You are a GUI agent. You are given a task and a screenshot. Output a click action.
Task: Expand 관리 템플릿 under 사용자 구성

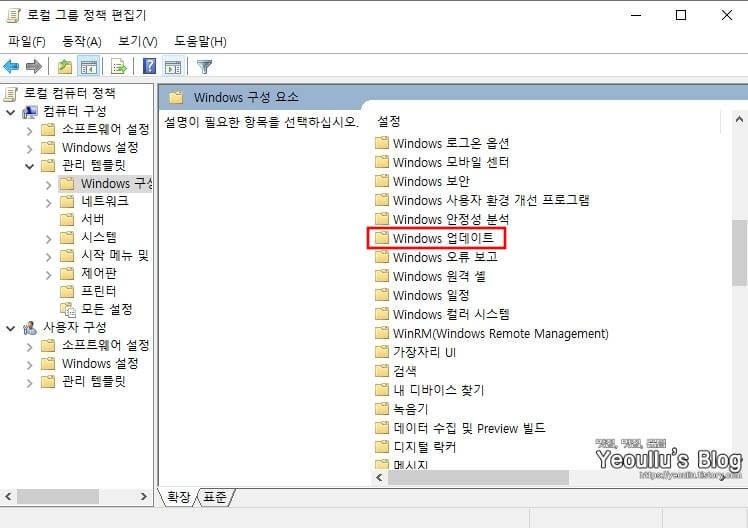coord(30,382)
